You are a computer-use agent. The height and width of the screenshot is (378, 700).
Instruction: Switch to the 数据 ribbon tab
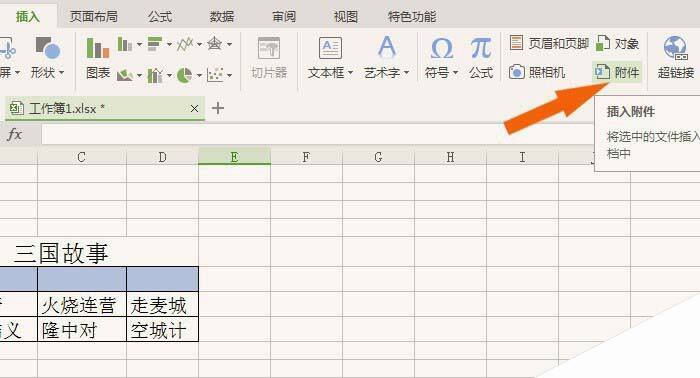(x=222, y=17)
